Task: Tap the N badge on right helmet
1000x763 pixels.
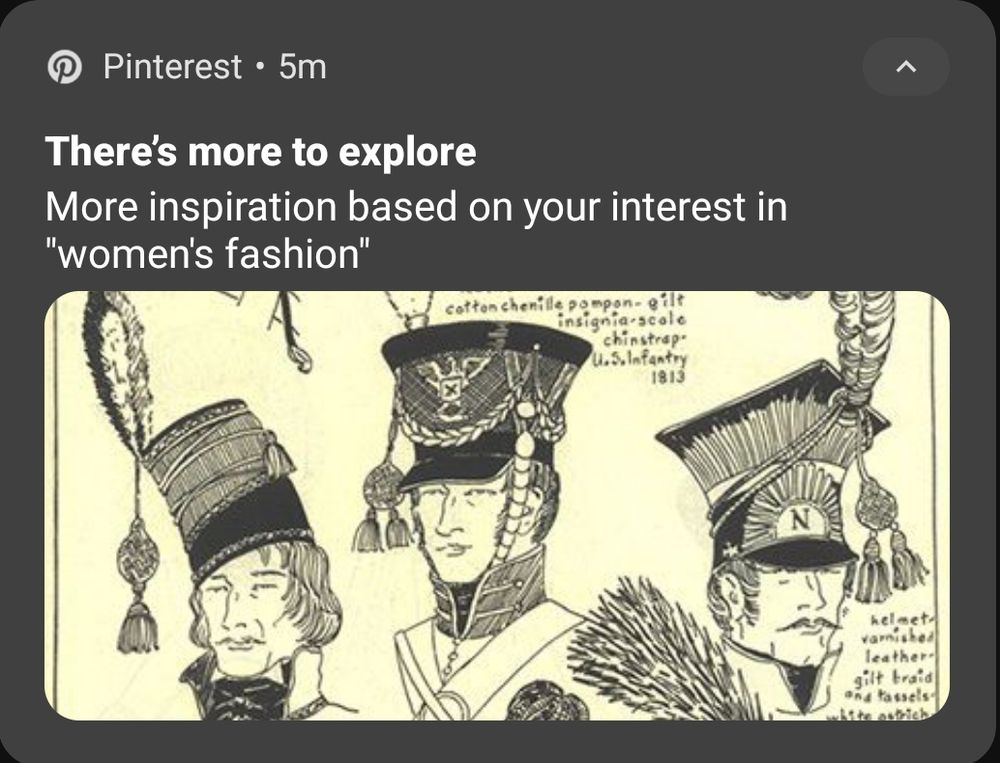Action: (x=801, y=521)
